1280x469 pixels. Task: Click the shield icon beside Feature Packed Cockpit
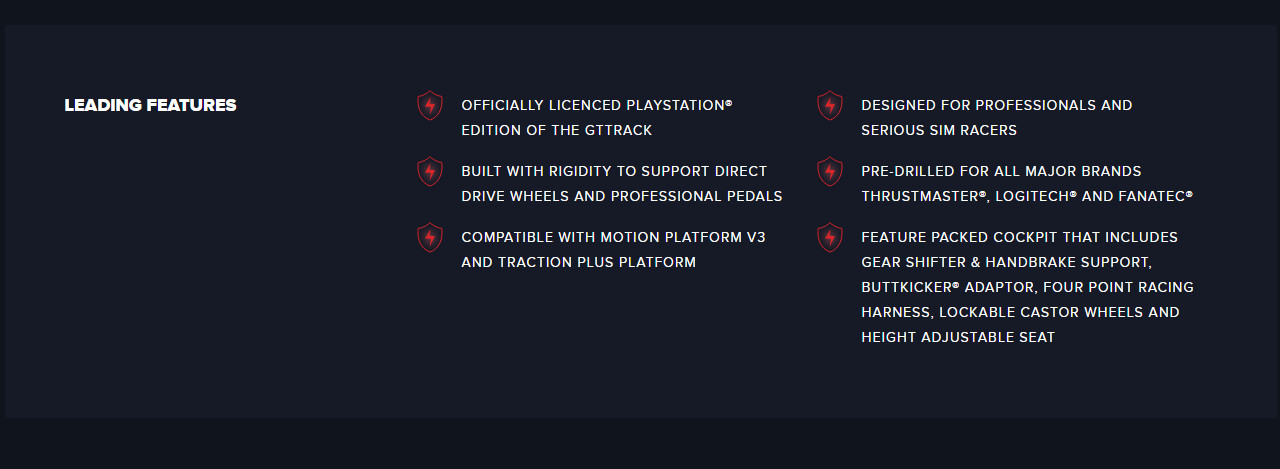[x=830, y=237]
